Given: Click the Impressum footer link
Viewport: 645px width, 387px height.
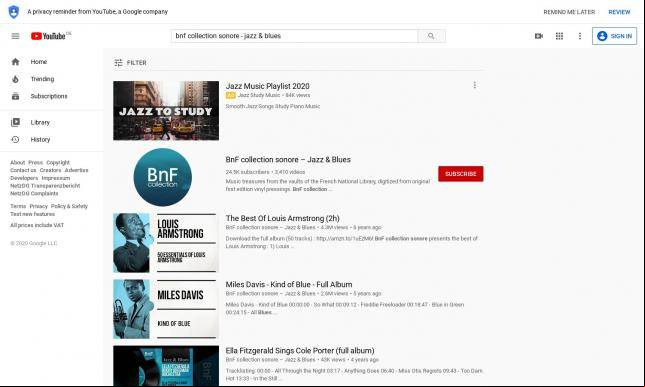Looking at the screenshot, I should coord(56,178).
